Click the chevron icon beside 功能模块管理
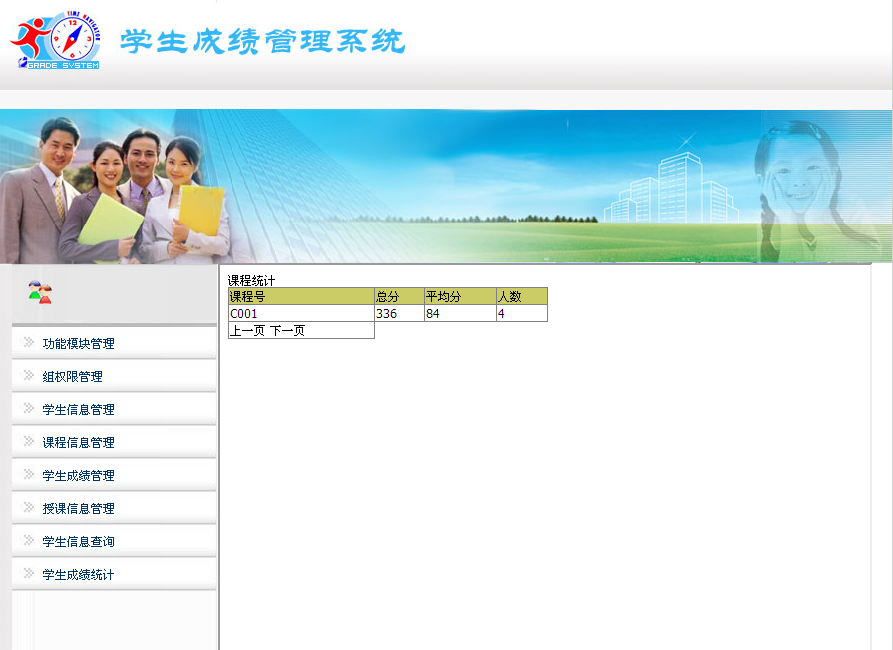 [28, 343]
